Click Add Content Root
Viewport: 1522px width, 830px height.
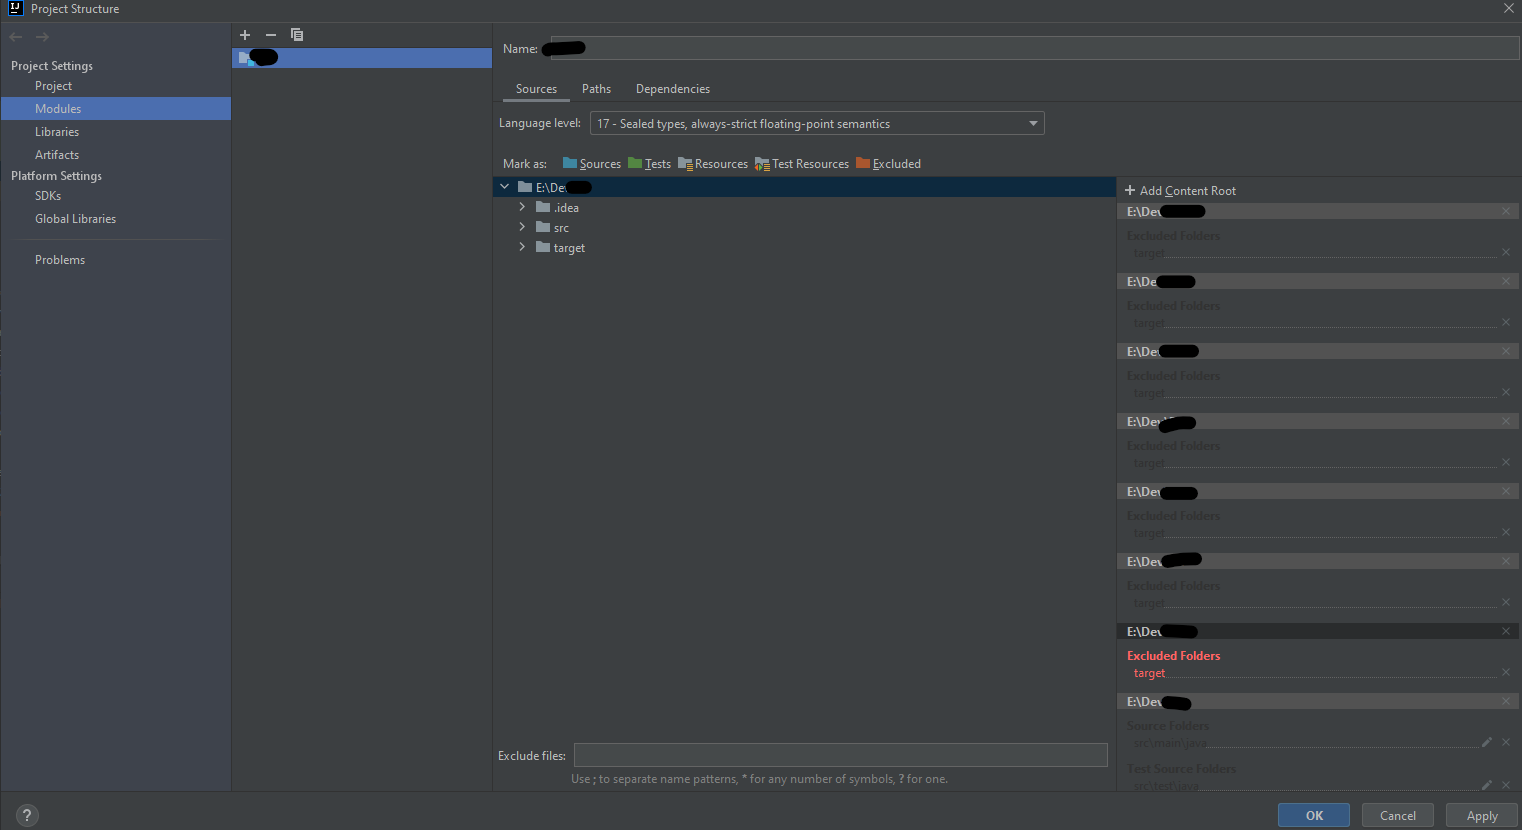click(x=1180, y=191)
